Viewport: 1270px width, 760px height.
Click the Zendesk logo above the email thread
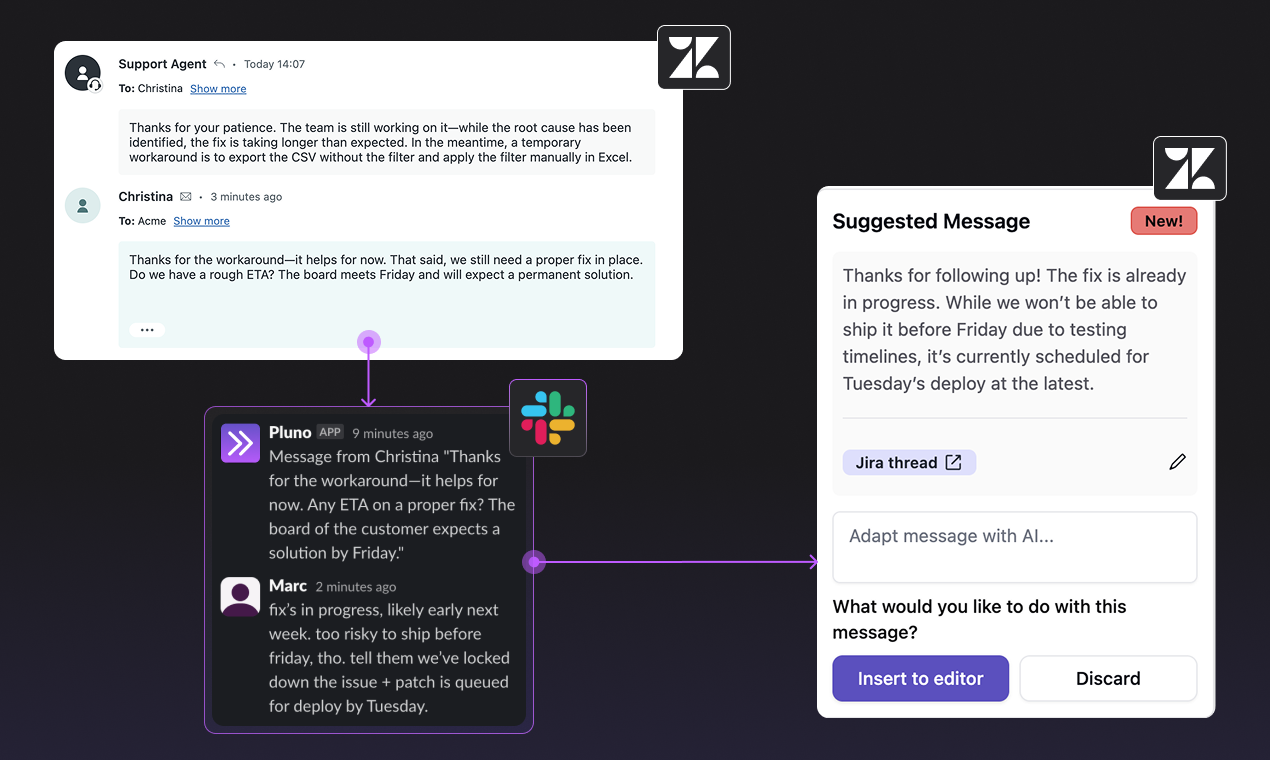pyautogui.click(x=694, y=58)
